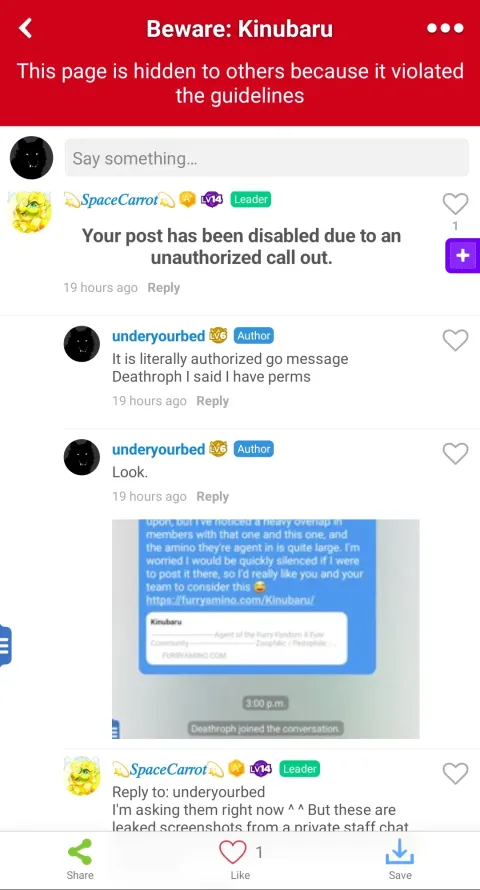
Task: Open the three-dot more options menu
Action: (445, 28)
